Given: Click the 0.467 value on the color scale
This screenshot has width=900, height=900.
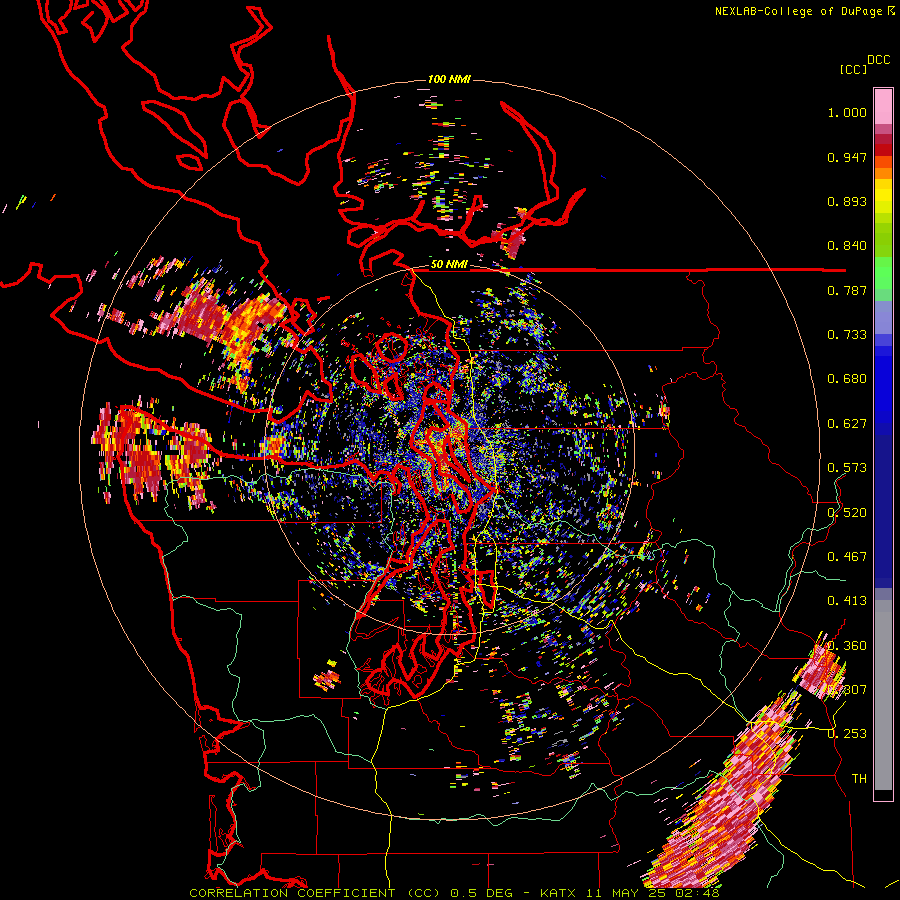Looking at the screenshot, I should pyautogui.click(x=847, y=557).
